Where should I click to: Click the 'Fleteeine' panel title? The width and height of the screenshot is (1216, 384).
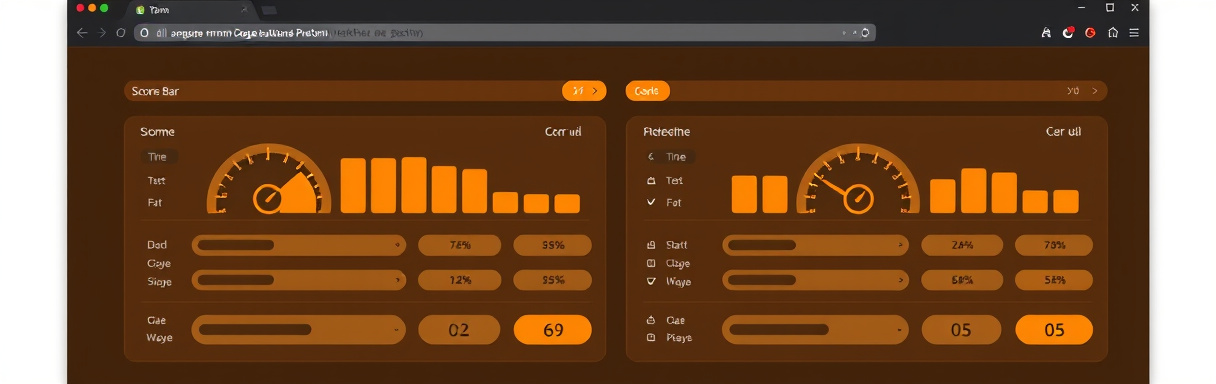pyautogui.click(x=667, y=131)
